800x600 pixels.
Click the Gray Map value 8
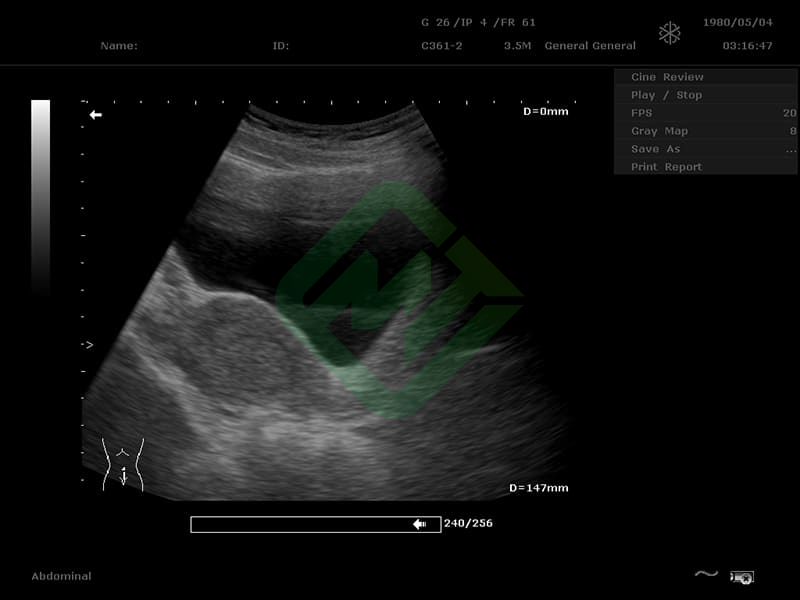793,131
